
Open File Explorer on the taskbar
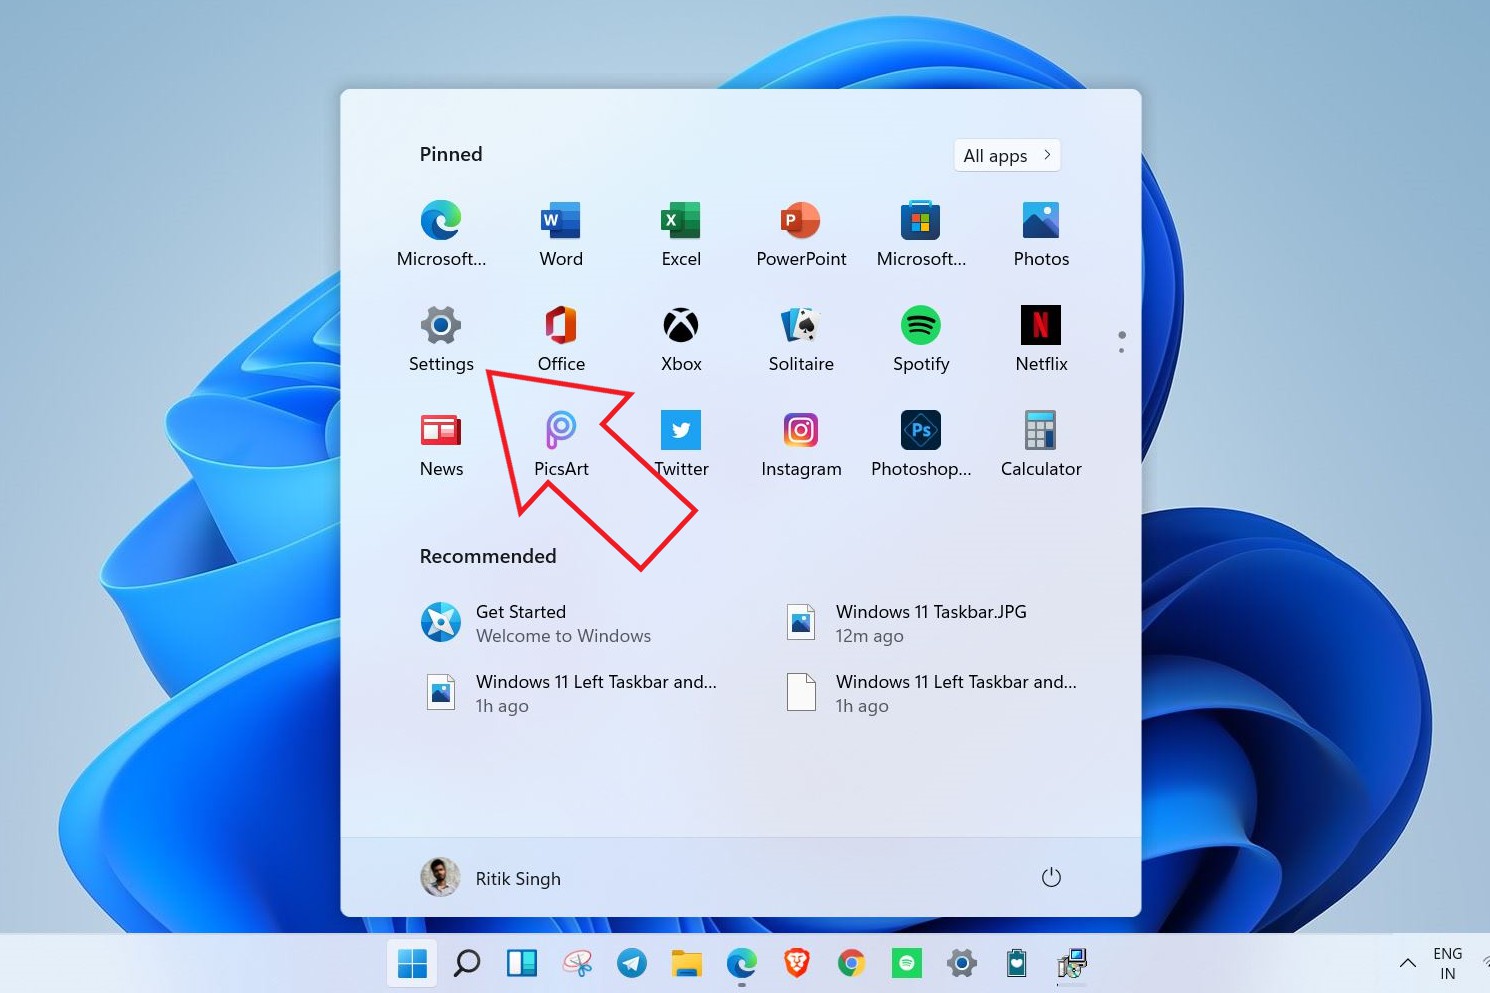coord(687,964)
